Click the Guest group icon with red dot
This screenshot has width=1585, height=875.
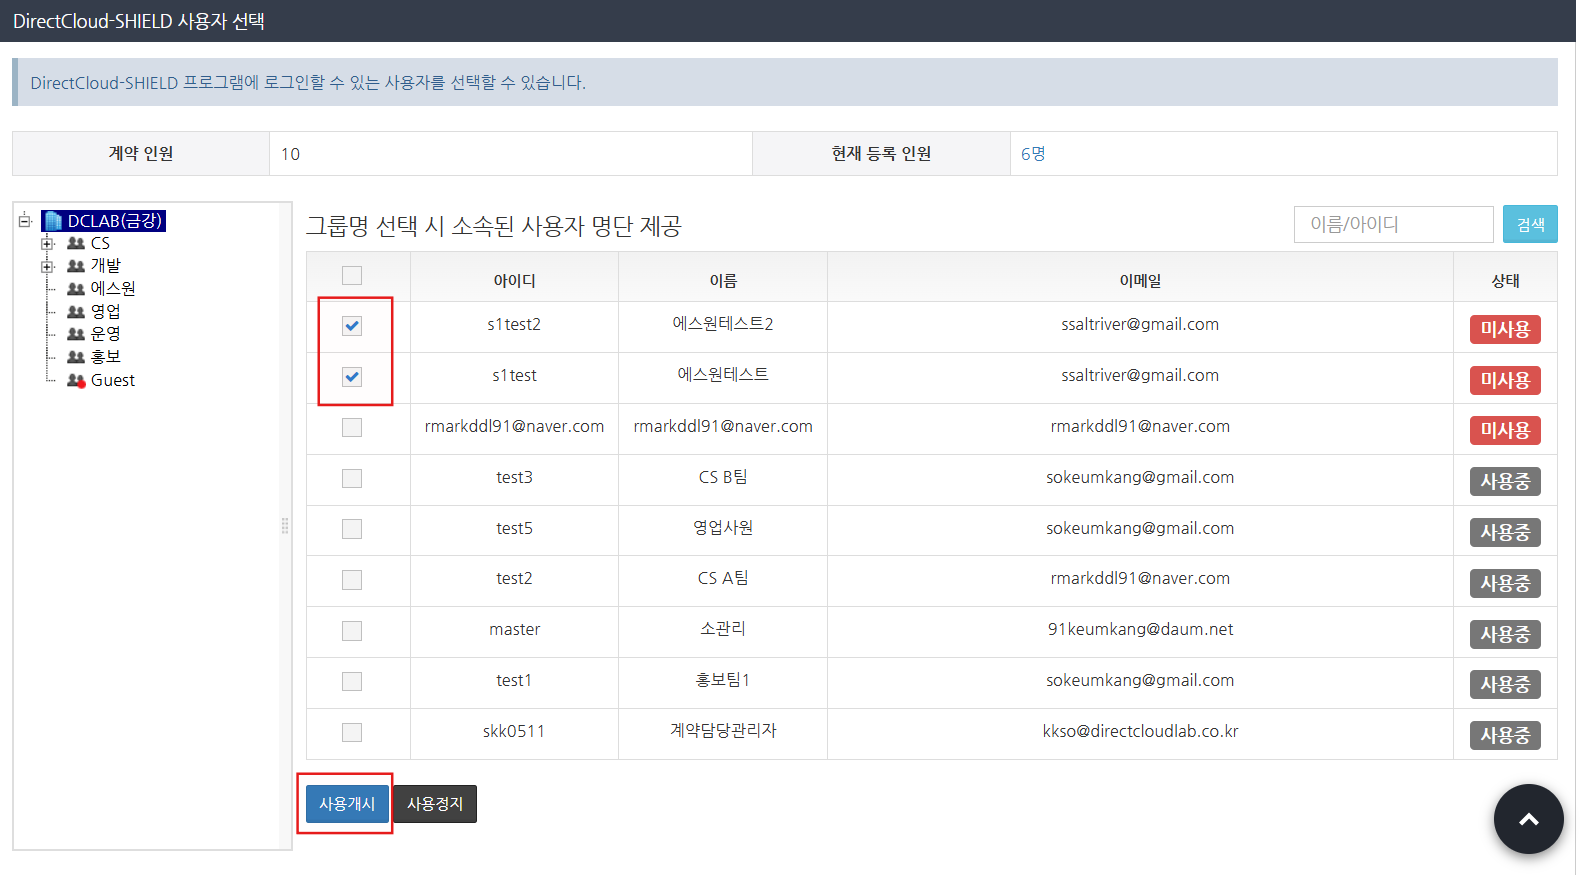pos(76,380)
